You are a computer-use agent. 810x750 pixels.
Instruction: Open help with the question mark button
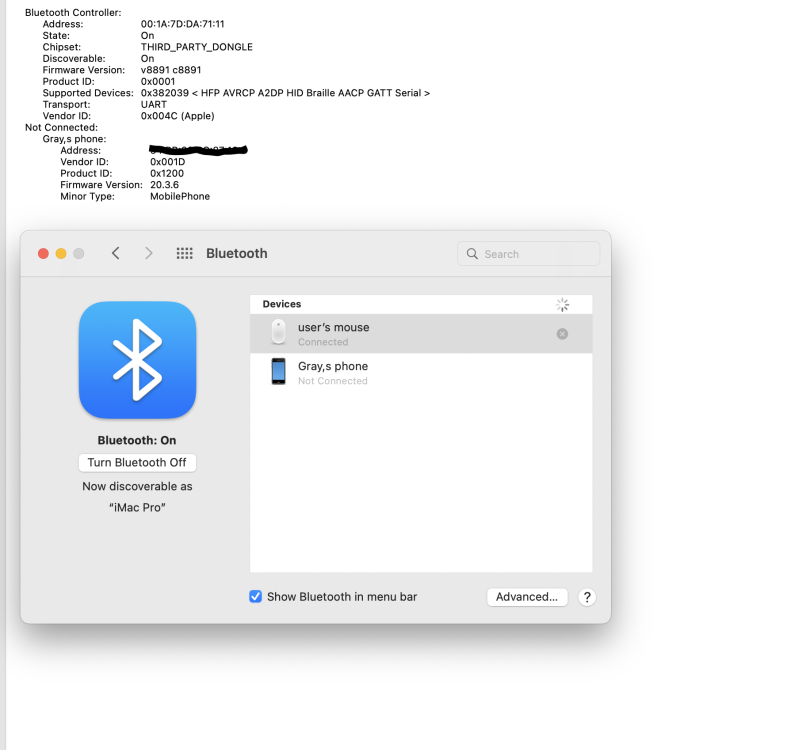(587, 597)
